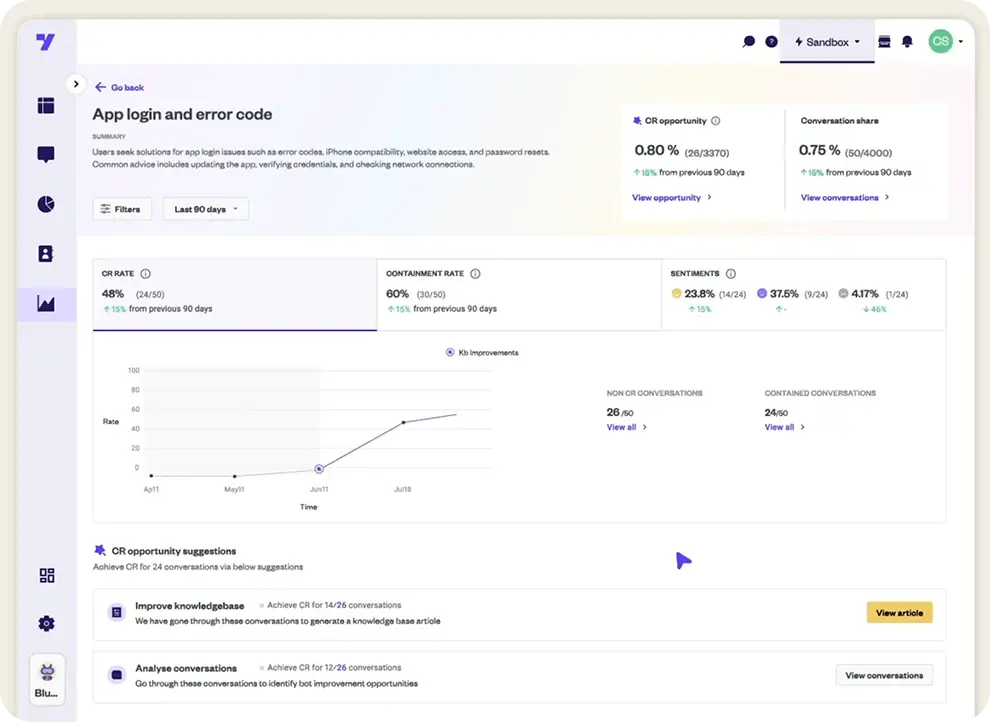Click the circled data point on the chart

click(319, 468)
